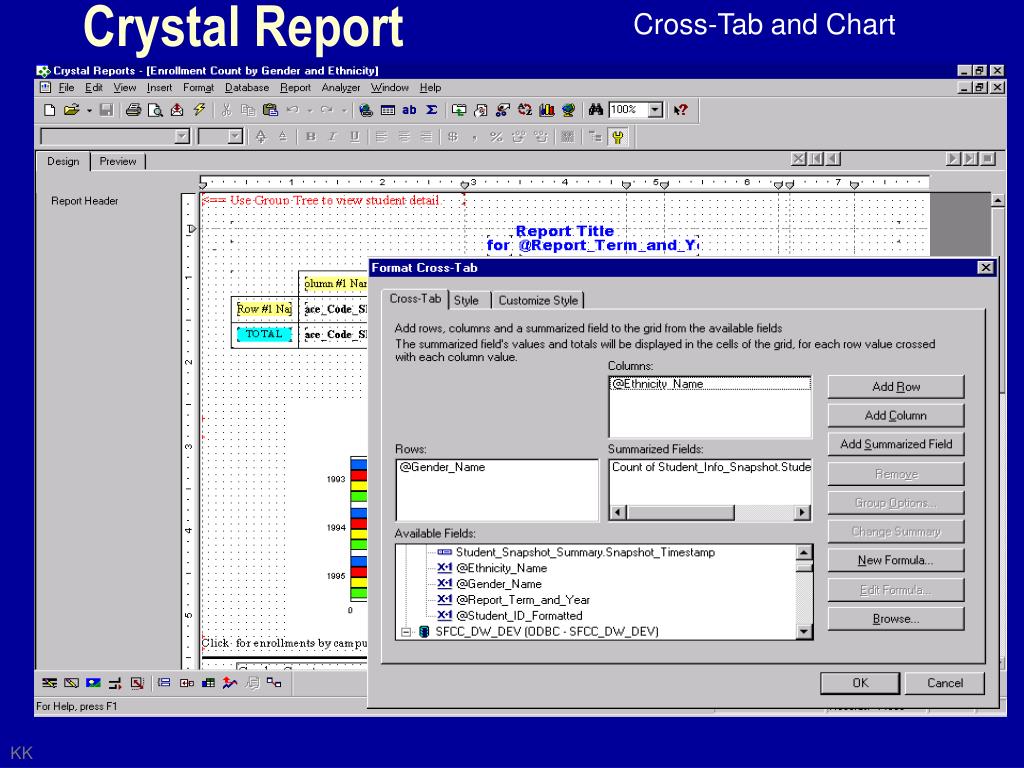Click the context Help arrow-question icon
1024x768 pixels.
point(680,110)
